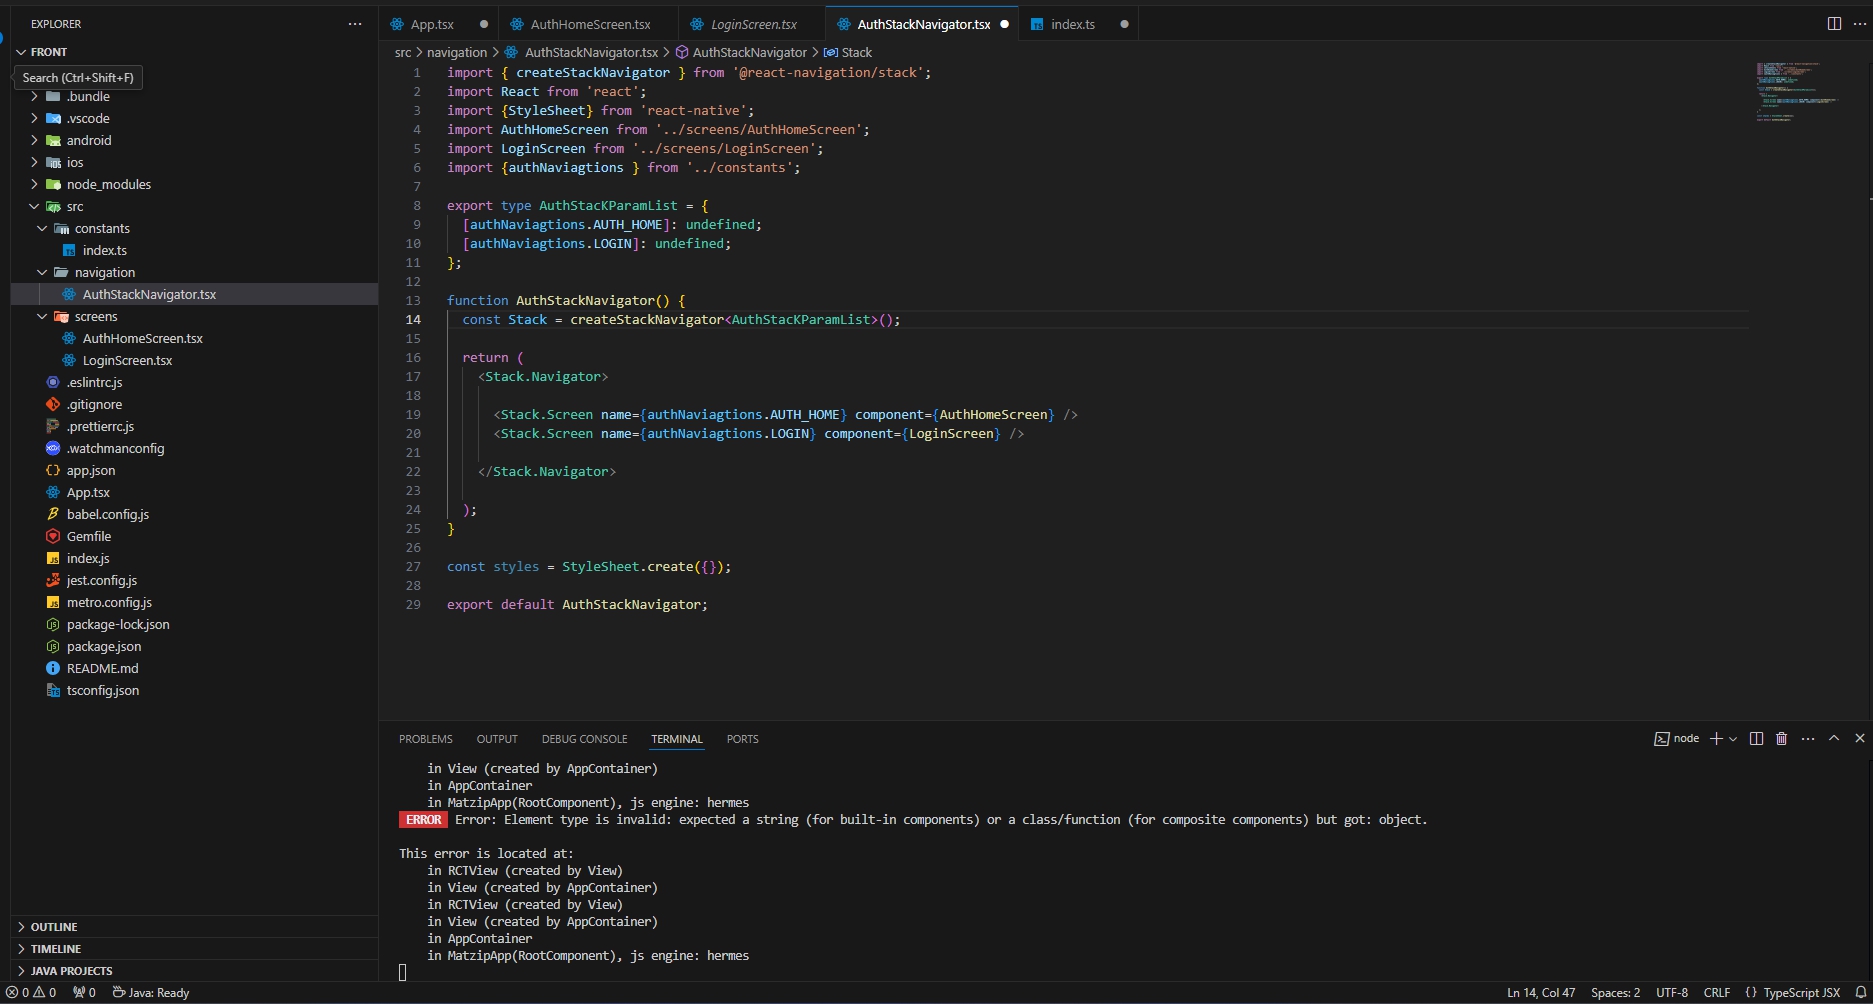Expand the TIMELINE section
The height and width of the screenshot is (1004, 1873).
tap(56, 949)
